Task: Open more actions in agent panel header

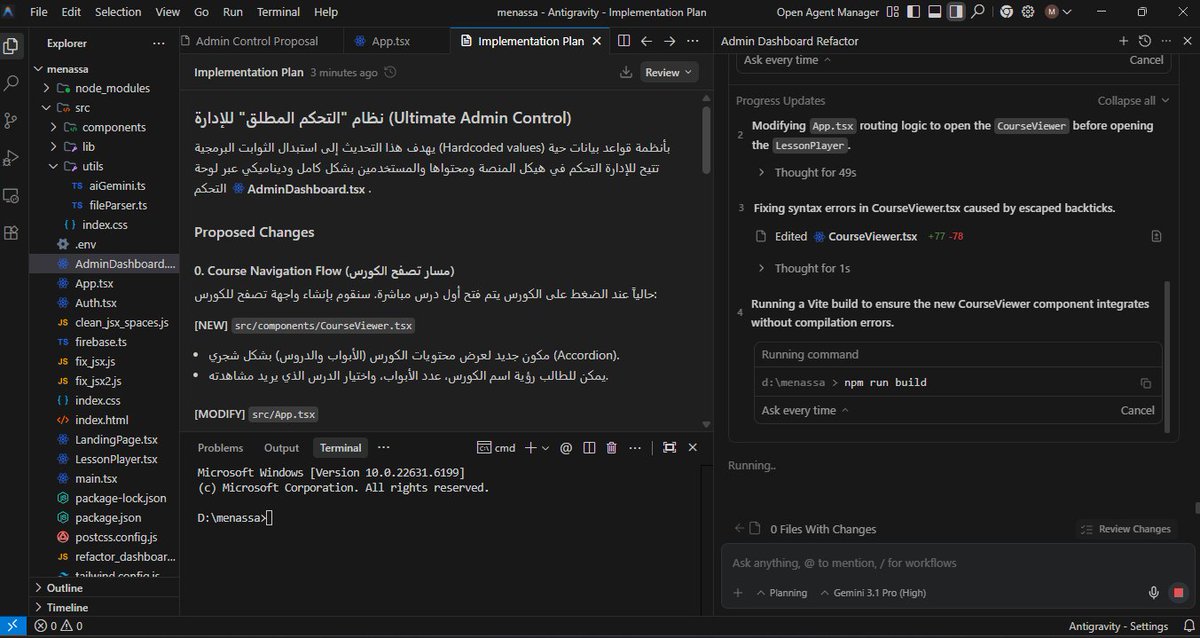Action: coord(1164,41)
